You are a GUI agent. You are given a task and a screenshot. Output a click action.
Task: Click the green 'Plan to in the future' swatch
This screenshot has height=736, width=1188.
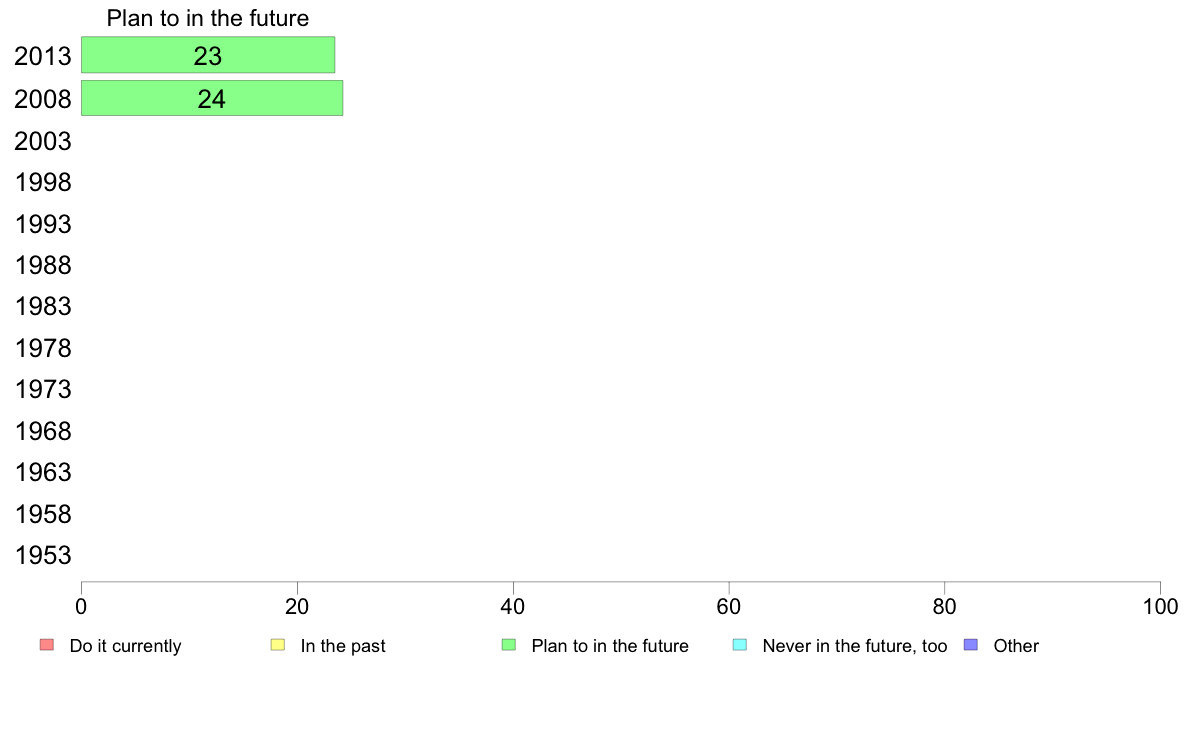509,645
